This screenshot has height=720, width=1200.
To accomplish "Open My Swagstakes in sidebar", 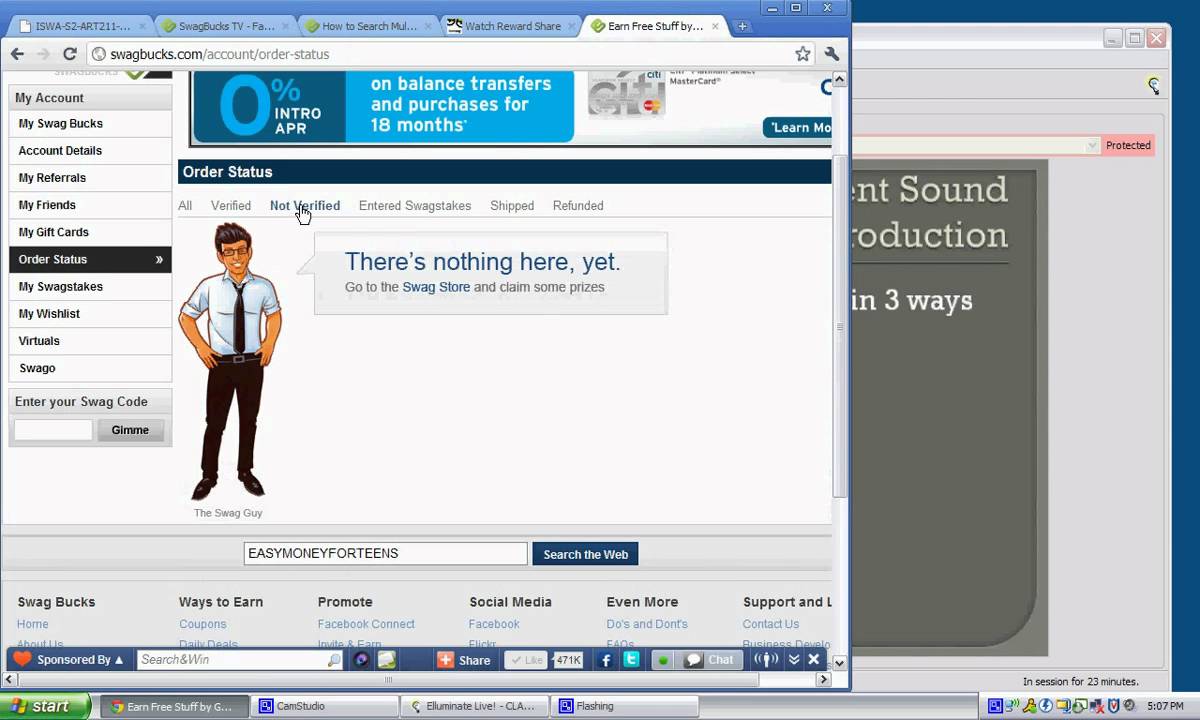I will point(90,287).
